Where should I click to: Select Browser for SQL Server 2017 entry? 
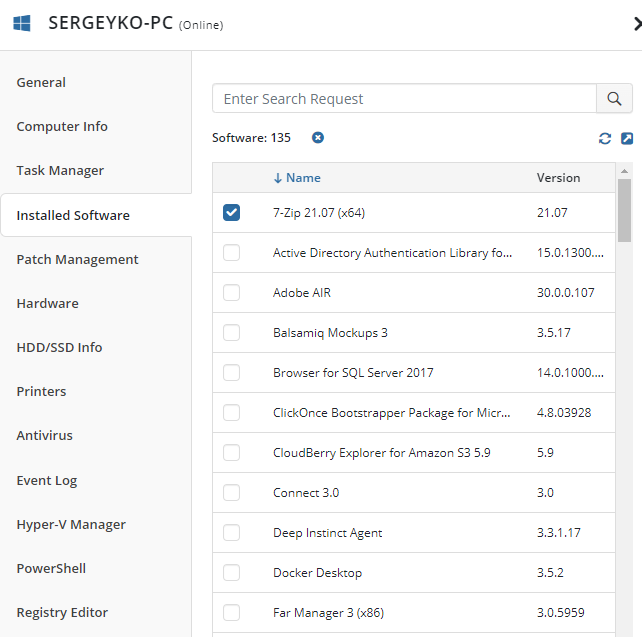coord(353,373)
